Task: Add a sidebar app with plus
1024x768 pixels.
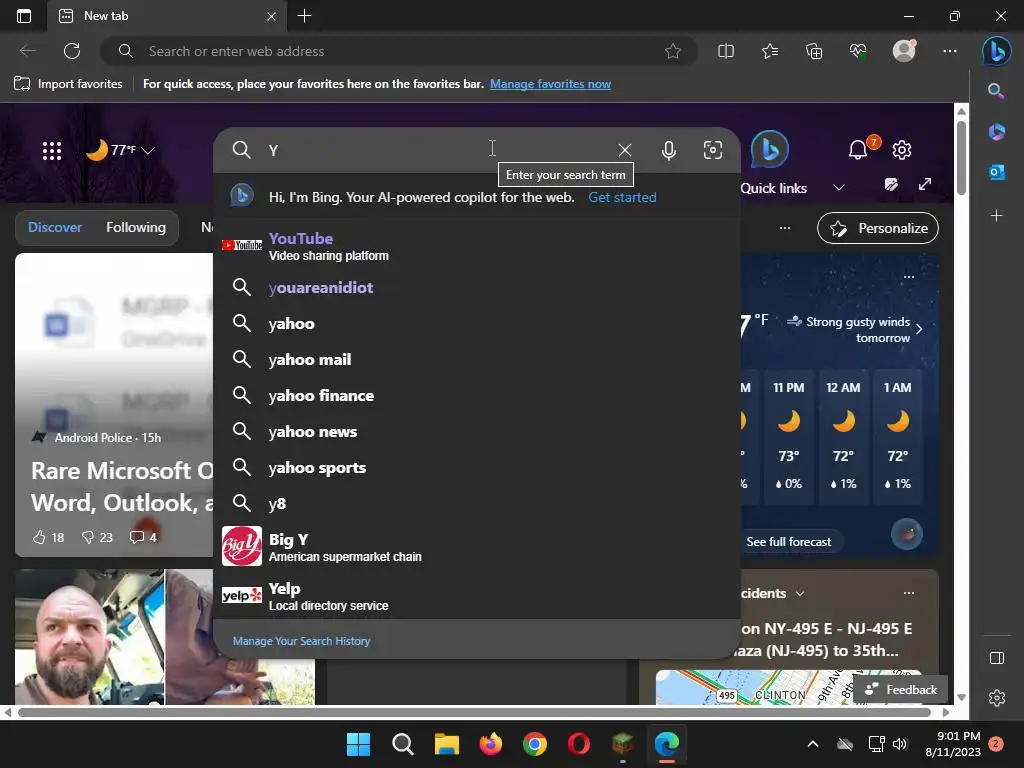Action: point(996,216)
